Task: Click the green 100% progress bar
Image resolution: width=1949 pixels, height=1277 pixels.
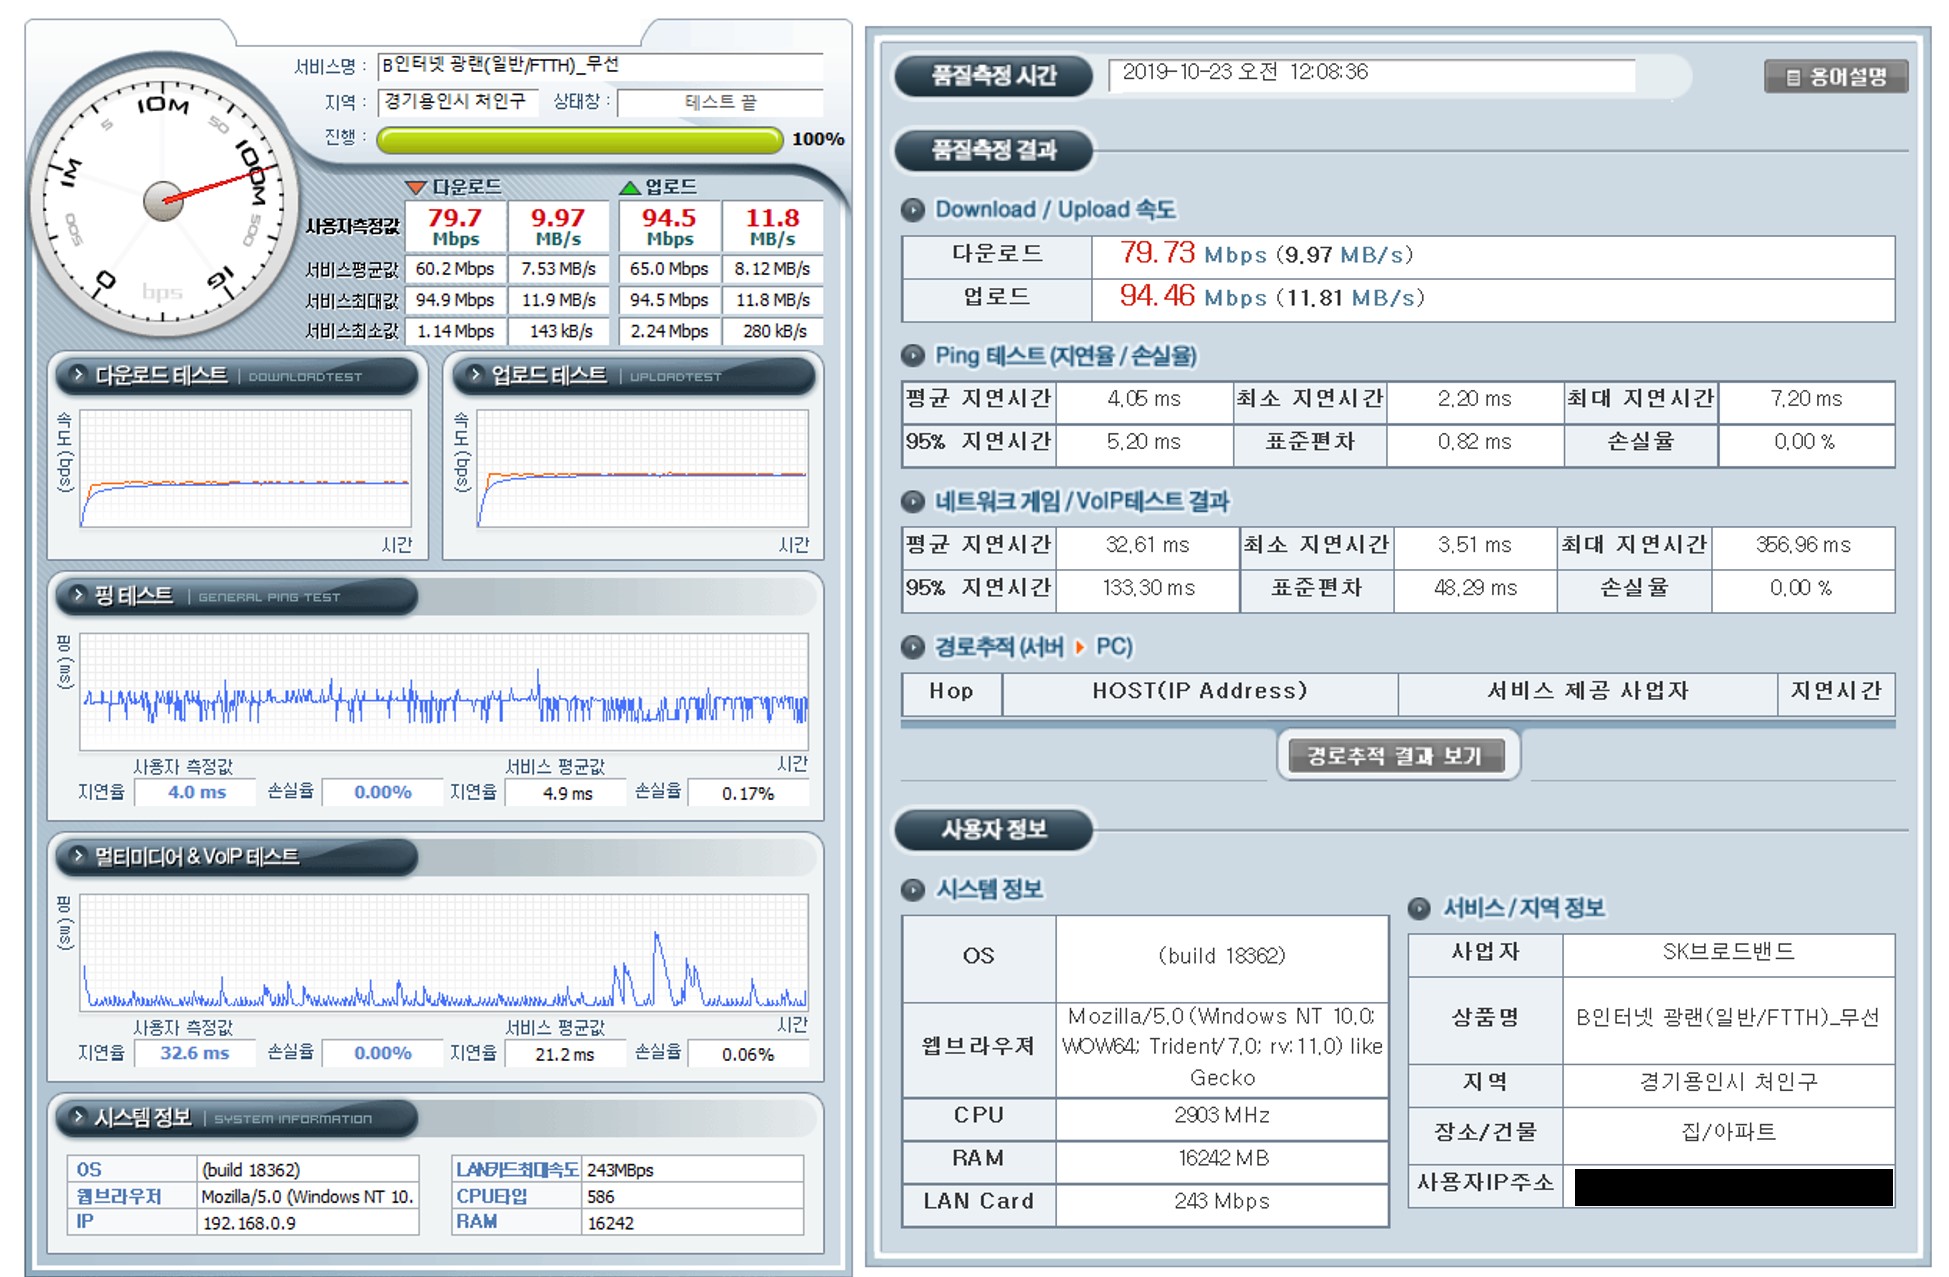Action: click(579, 140)
